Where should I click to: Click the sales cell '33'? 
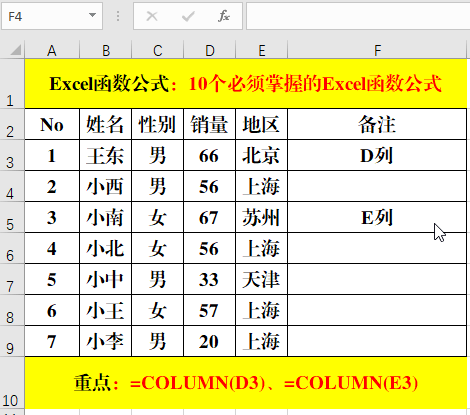[210, 279]
